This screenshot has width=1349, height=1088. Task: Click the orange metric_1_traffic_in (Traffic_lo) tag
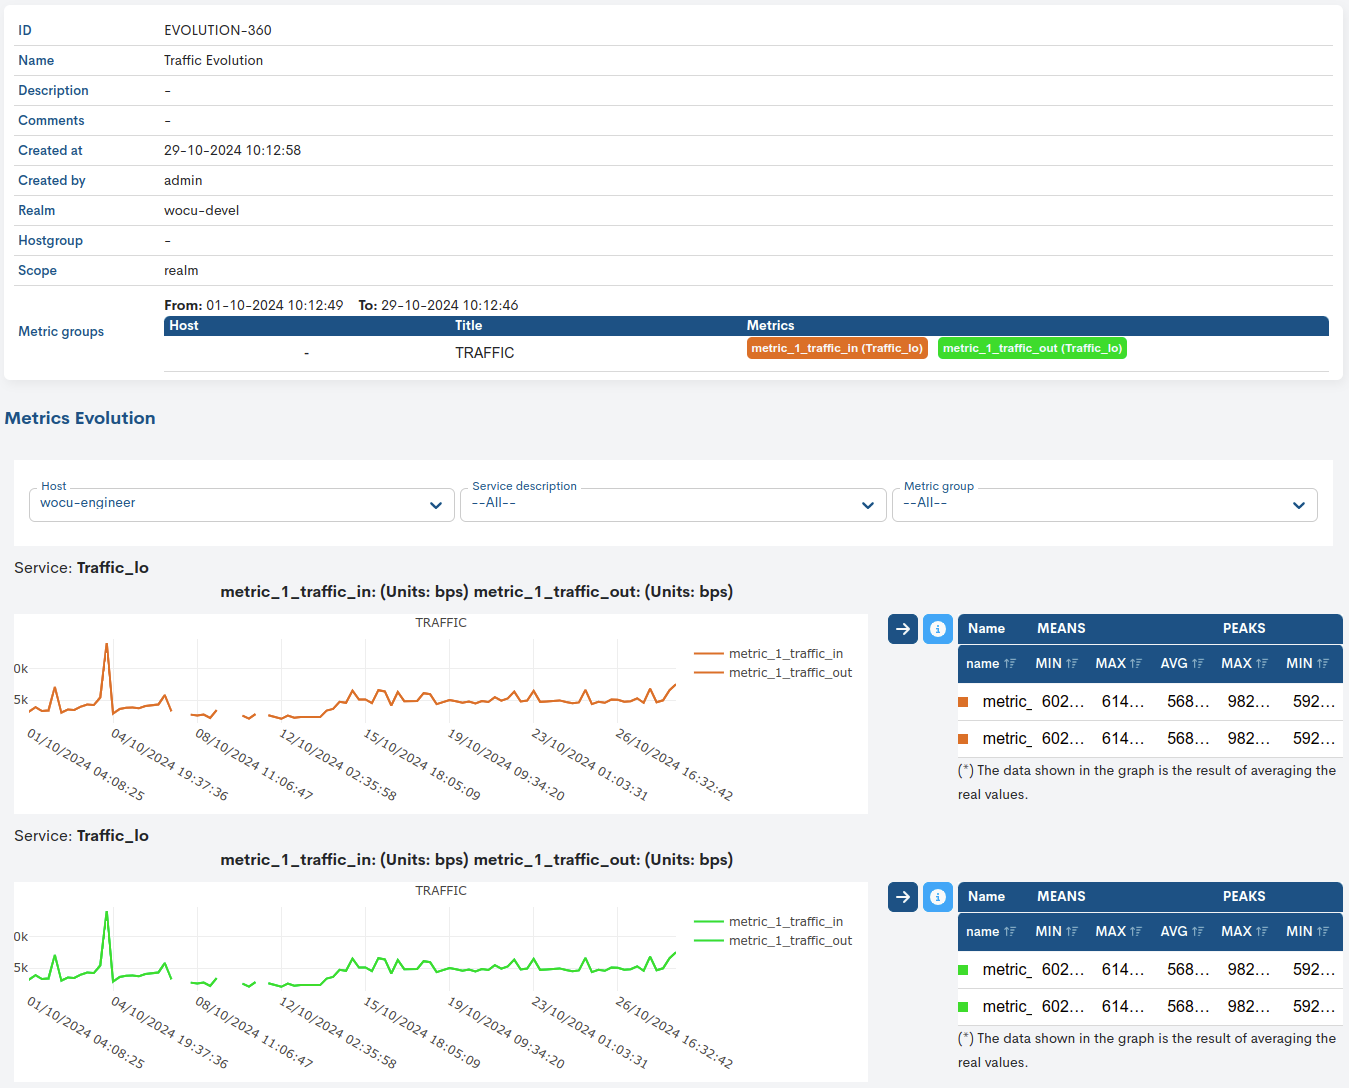[x=837, y=348]
